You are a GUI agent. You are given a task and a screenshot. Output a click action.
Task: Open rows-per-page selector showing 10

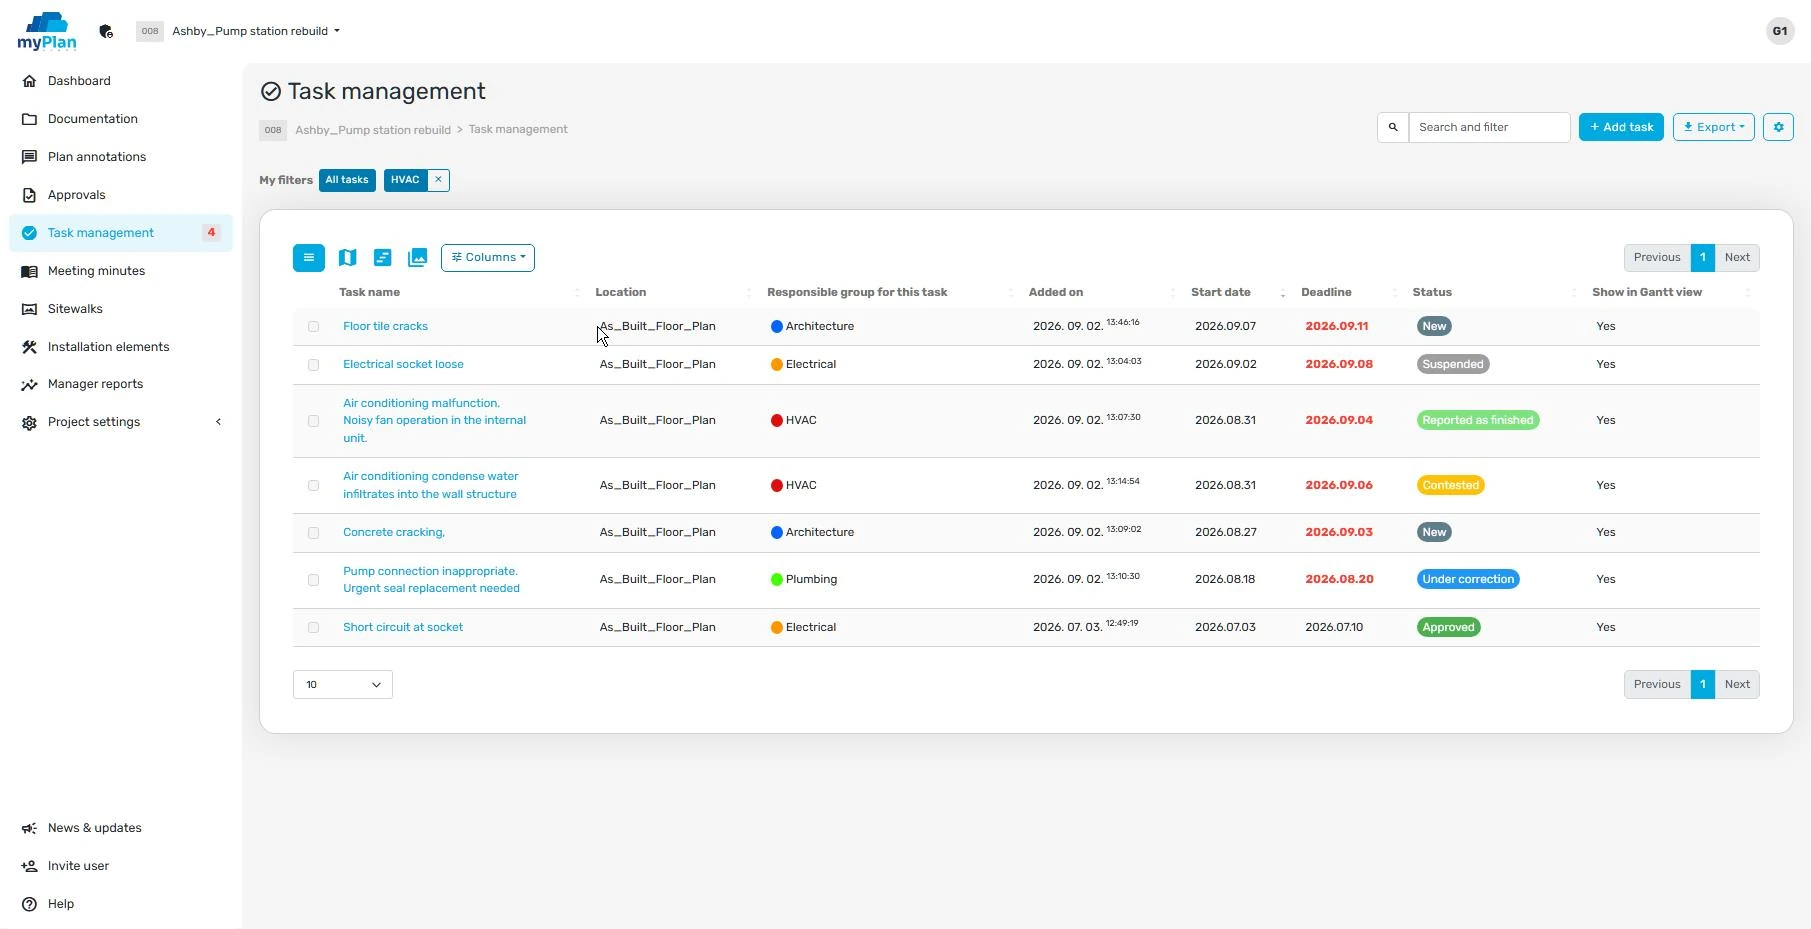342,685
